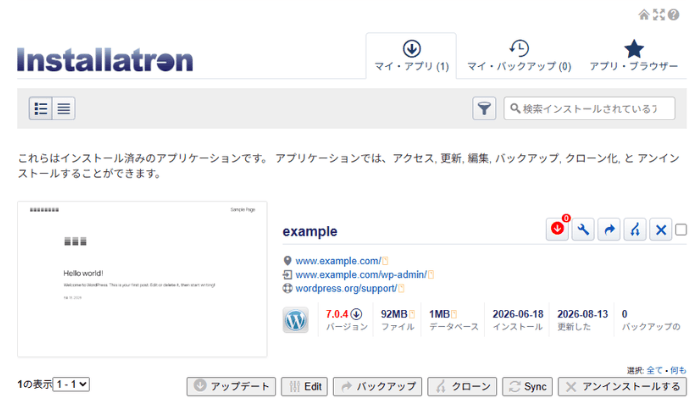The image size is (700, 411).
Task: Click the download arrow beside 7.0.4
Action: 356,314
